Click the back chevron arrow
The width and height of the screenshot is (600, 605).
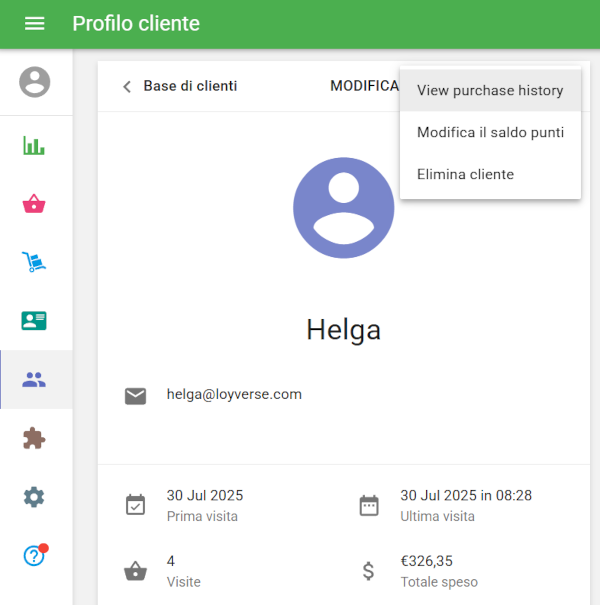127,86
